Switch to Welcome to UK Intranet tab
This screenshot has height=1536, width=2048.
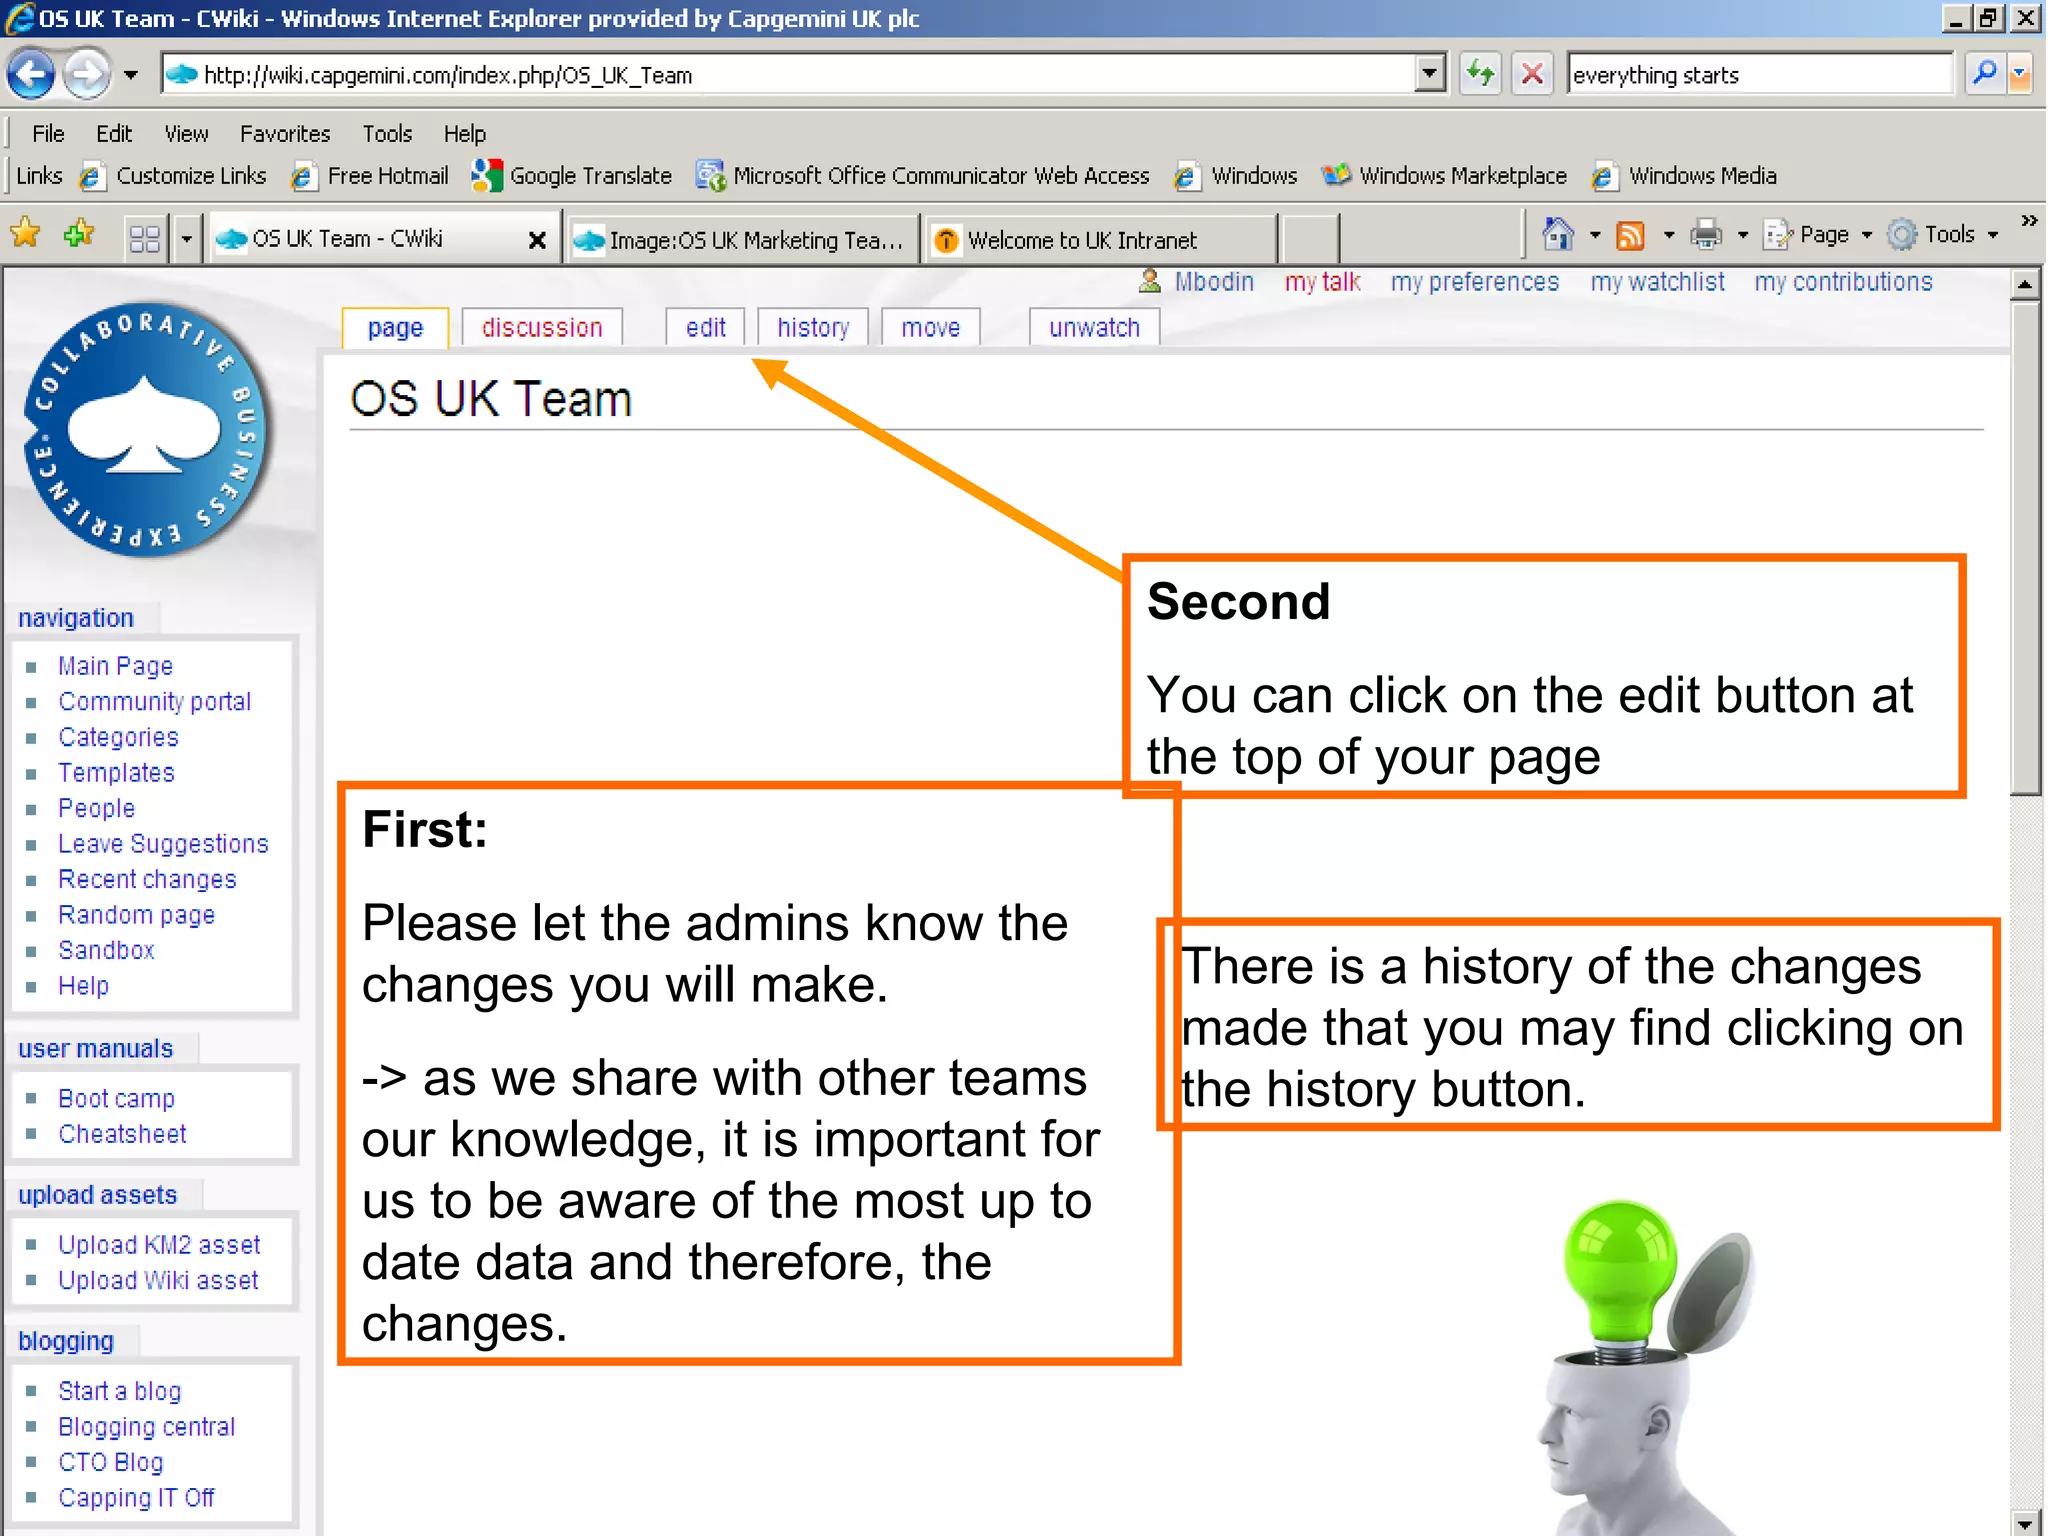1080,240
